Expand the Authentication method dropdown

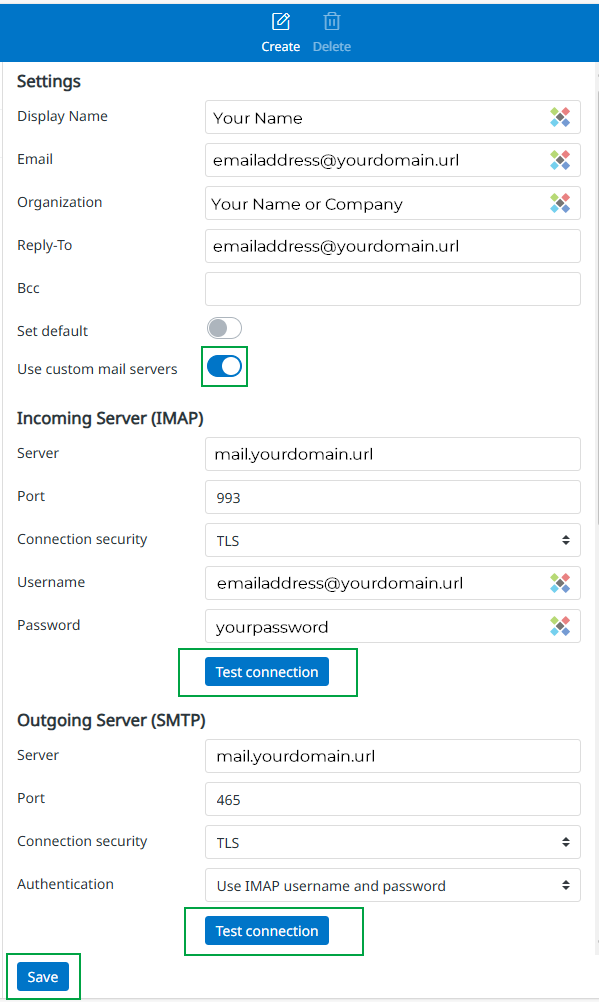(x=393, y=885)
